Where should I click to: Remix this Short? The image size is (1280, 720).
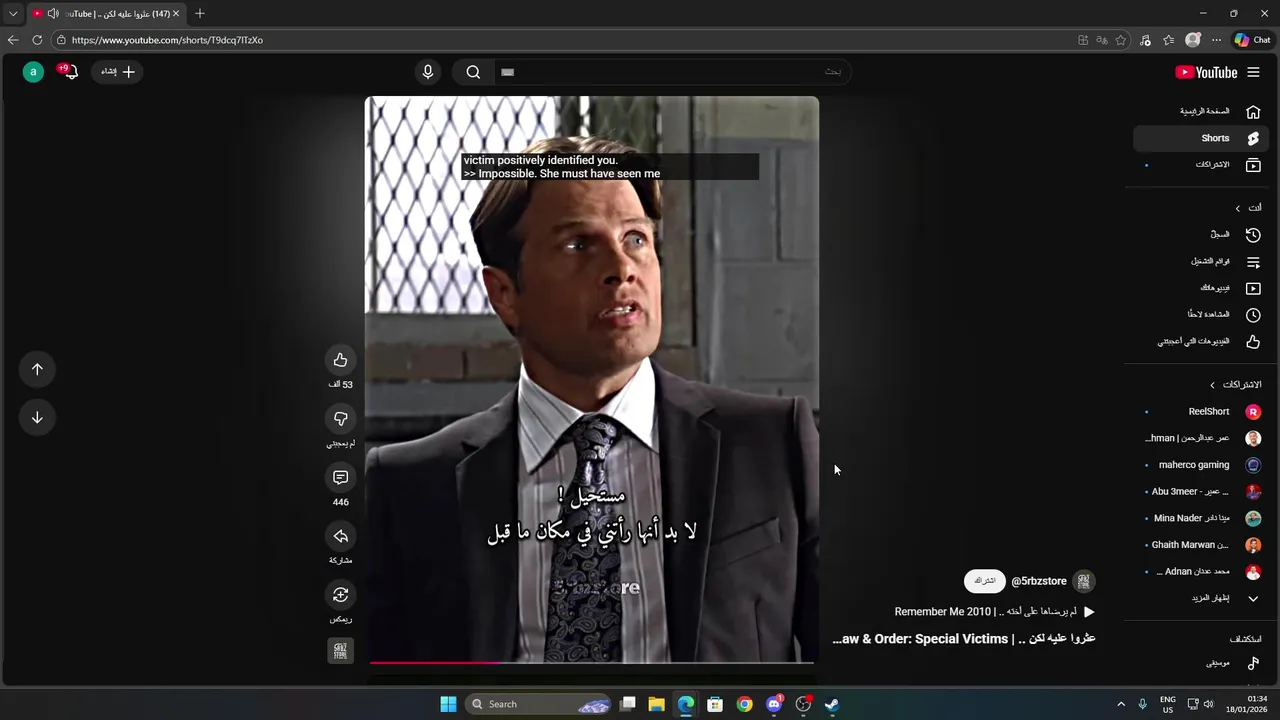[x=340, y=595]
